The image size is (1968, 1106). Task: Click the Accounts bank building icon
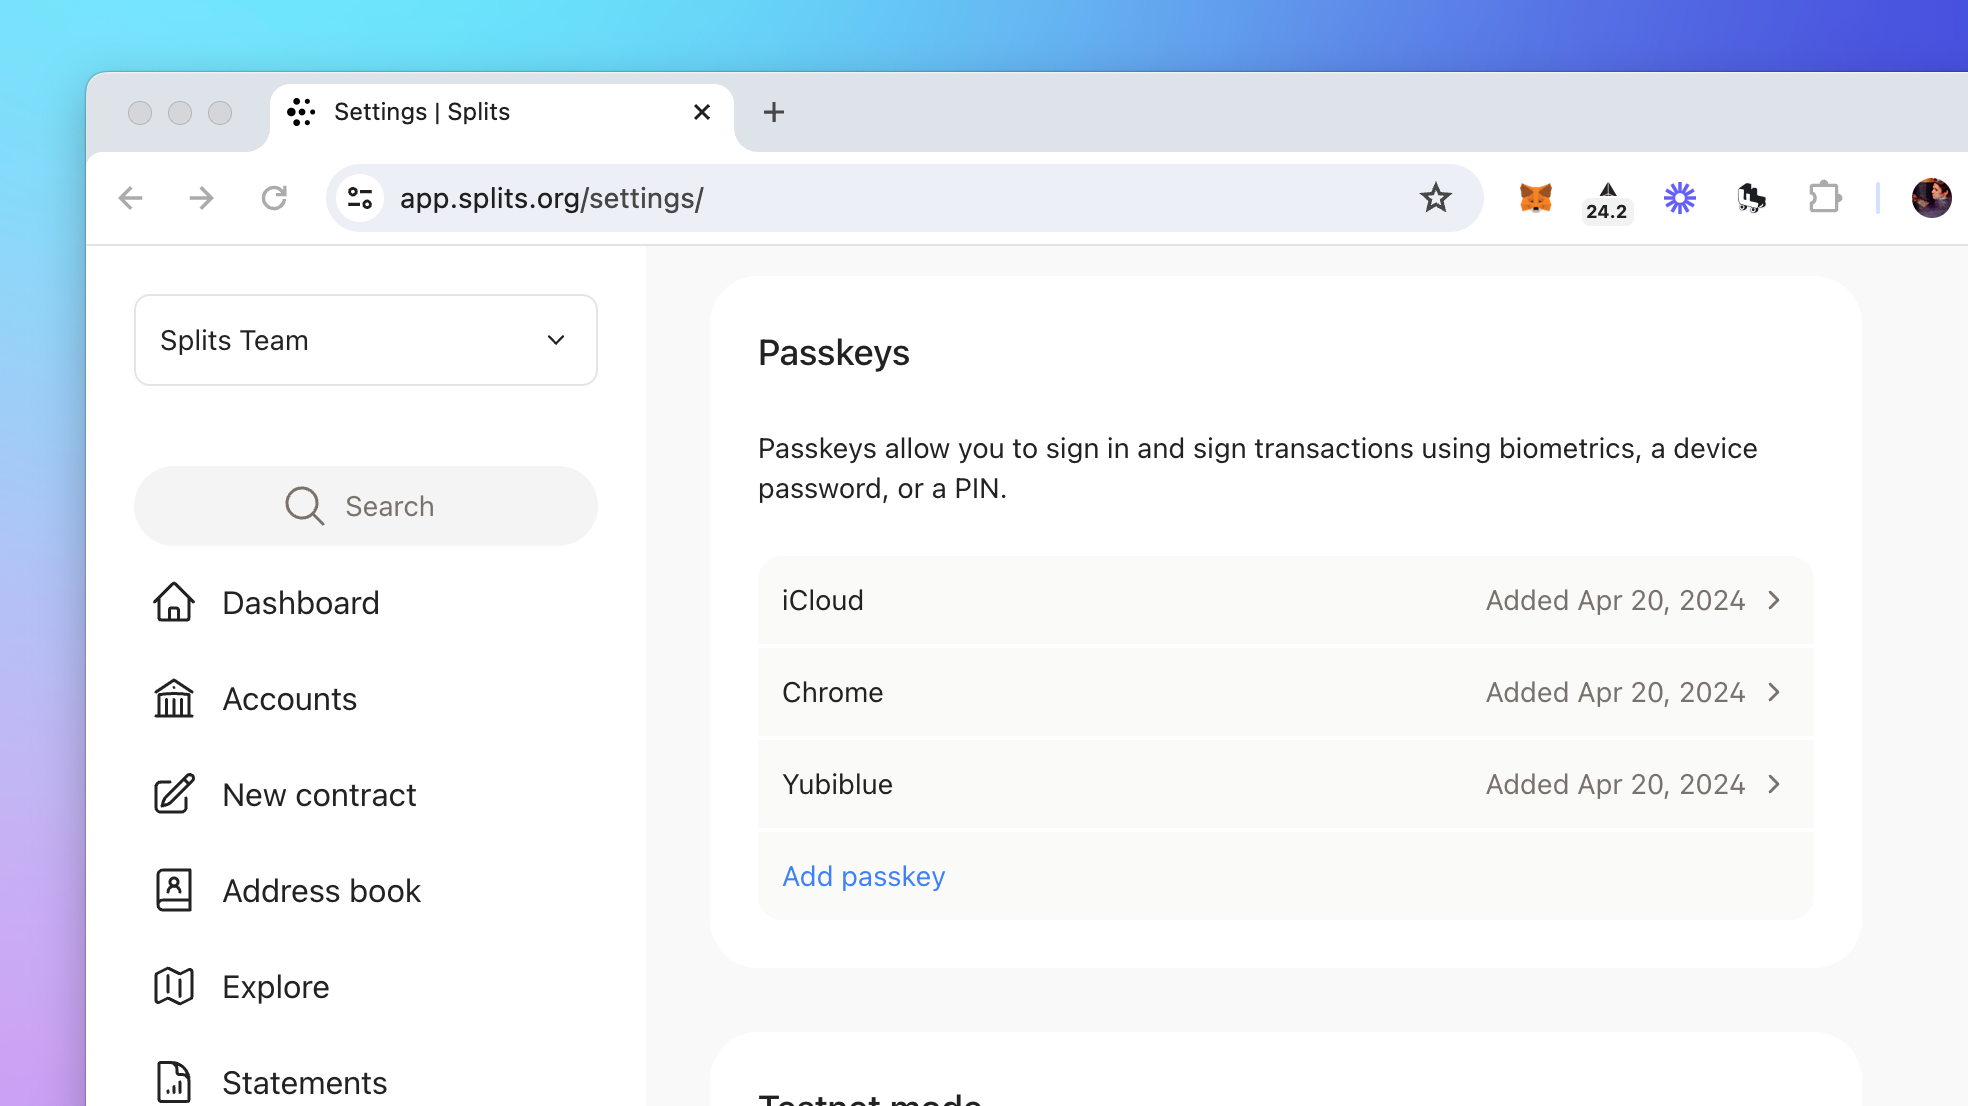click(174, 699)
